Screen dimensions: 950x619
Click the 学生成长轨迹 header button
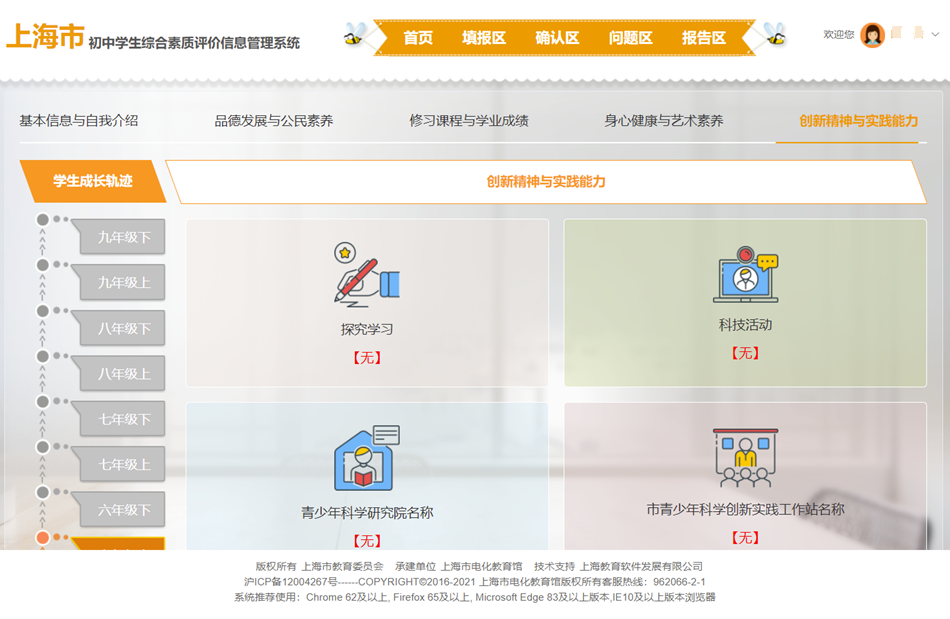pyautogui.click(x=92, y=181)
